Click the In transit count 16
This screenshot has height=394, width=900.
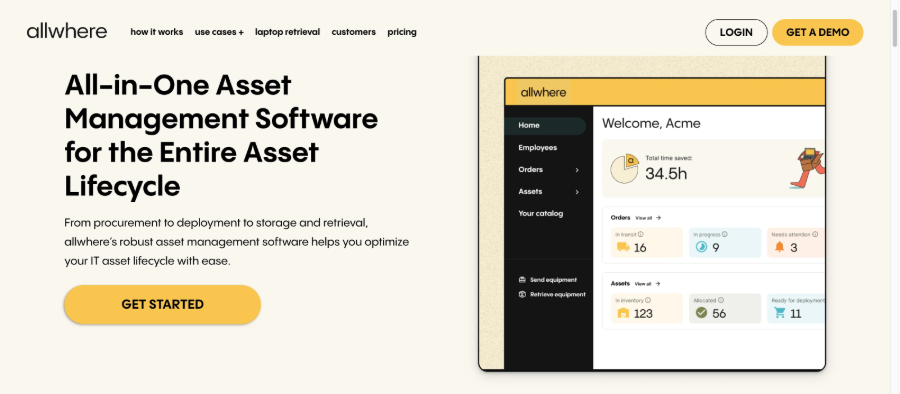click(640, 248)
